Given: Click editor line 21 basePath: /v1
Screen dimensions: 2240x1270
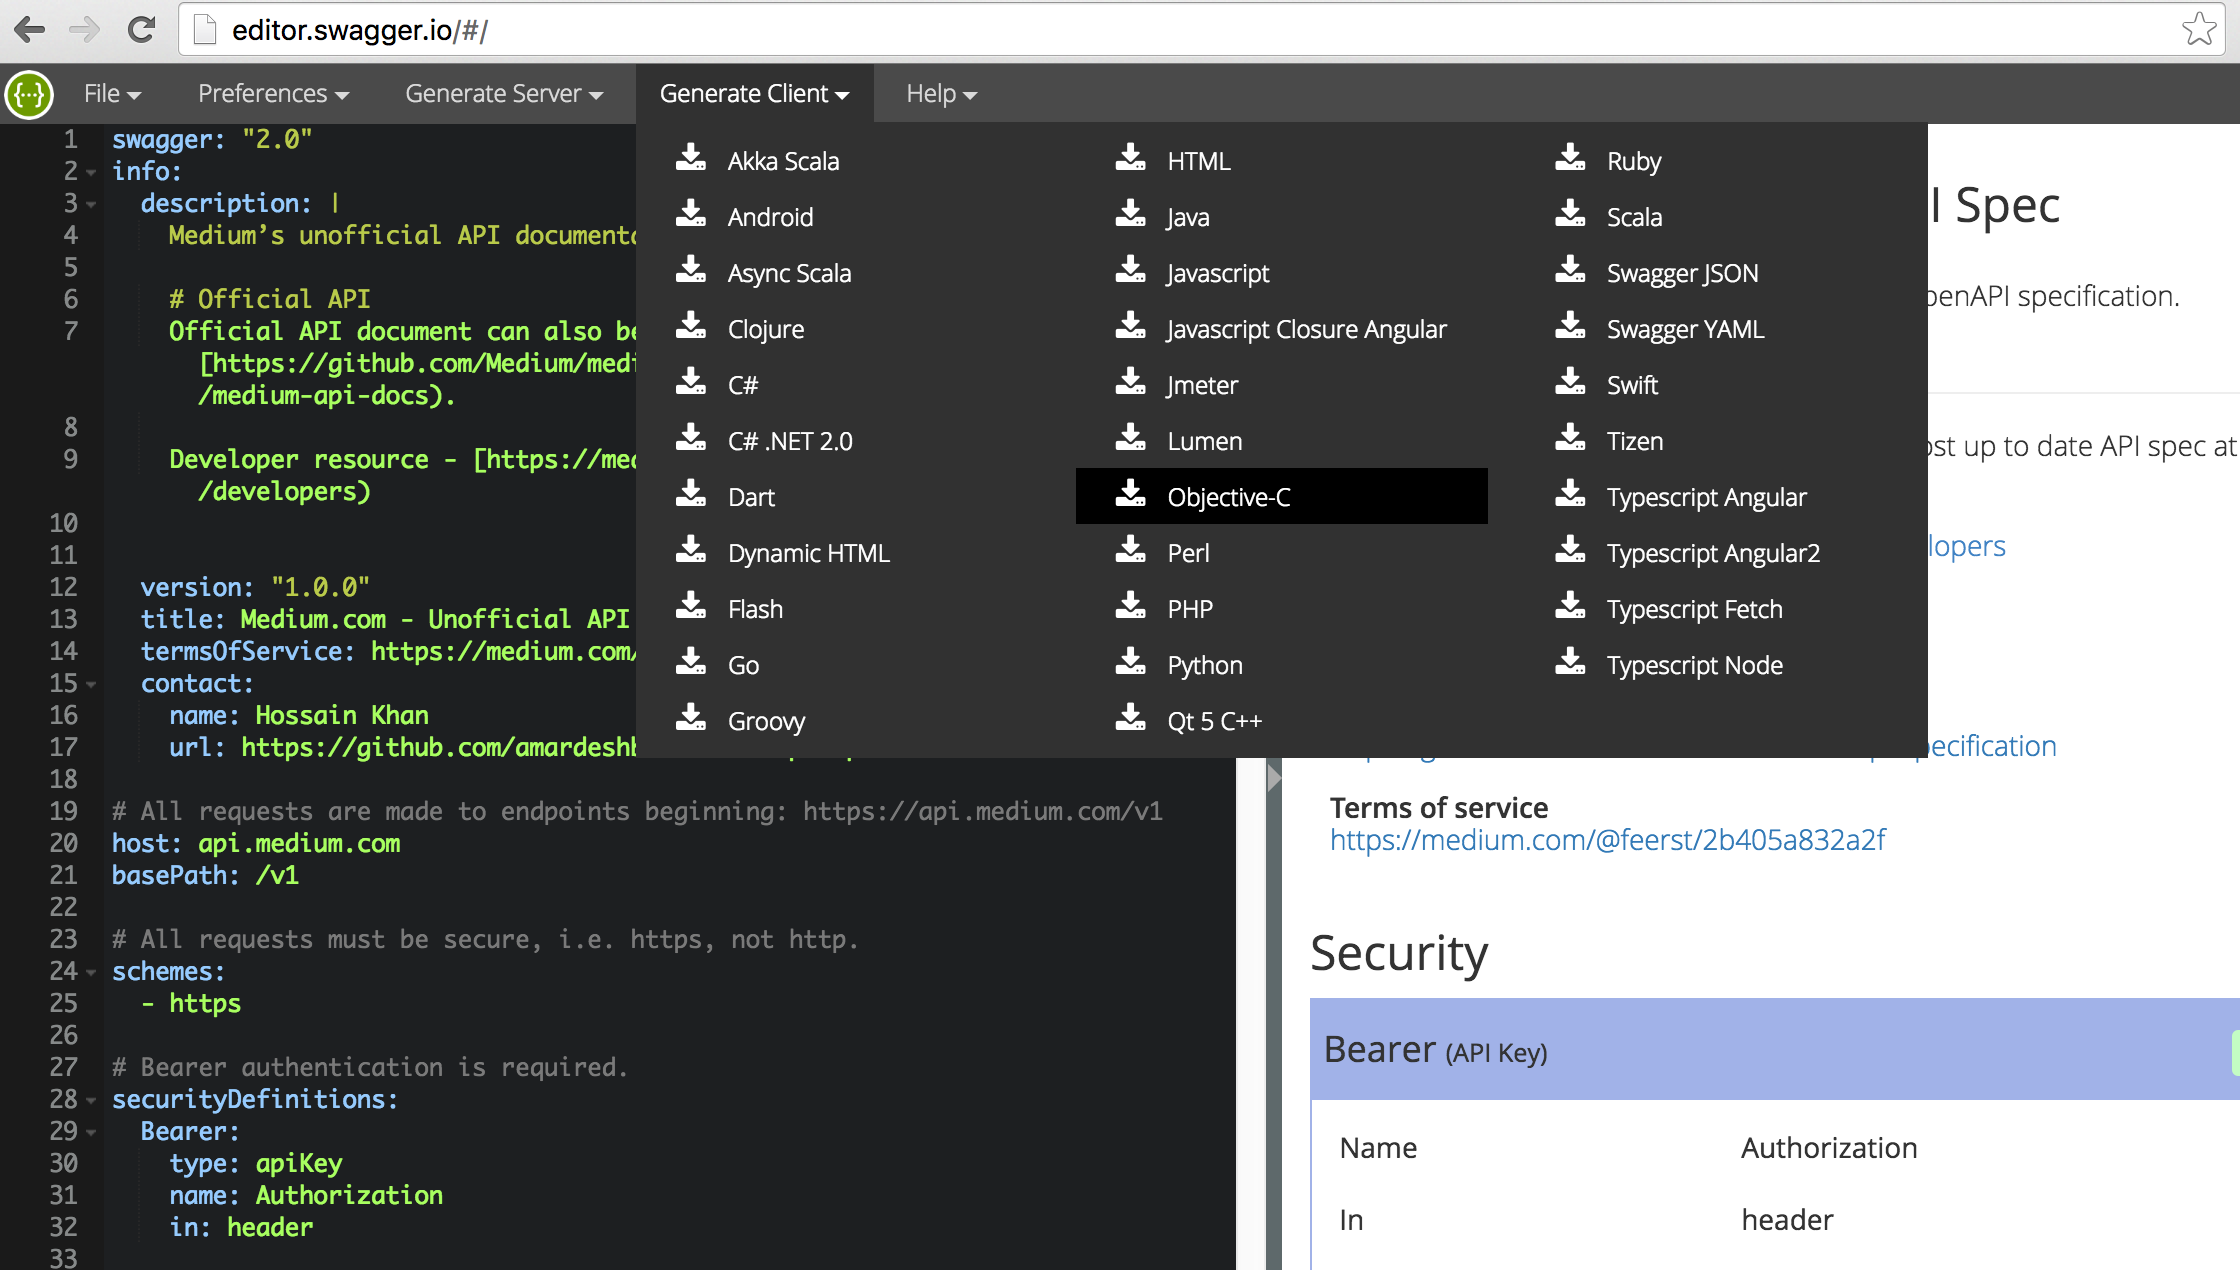Looking at the screenshot, I should pos(205,876).
